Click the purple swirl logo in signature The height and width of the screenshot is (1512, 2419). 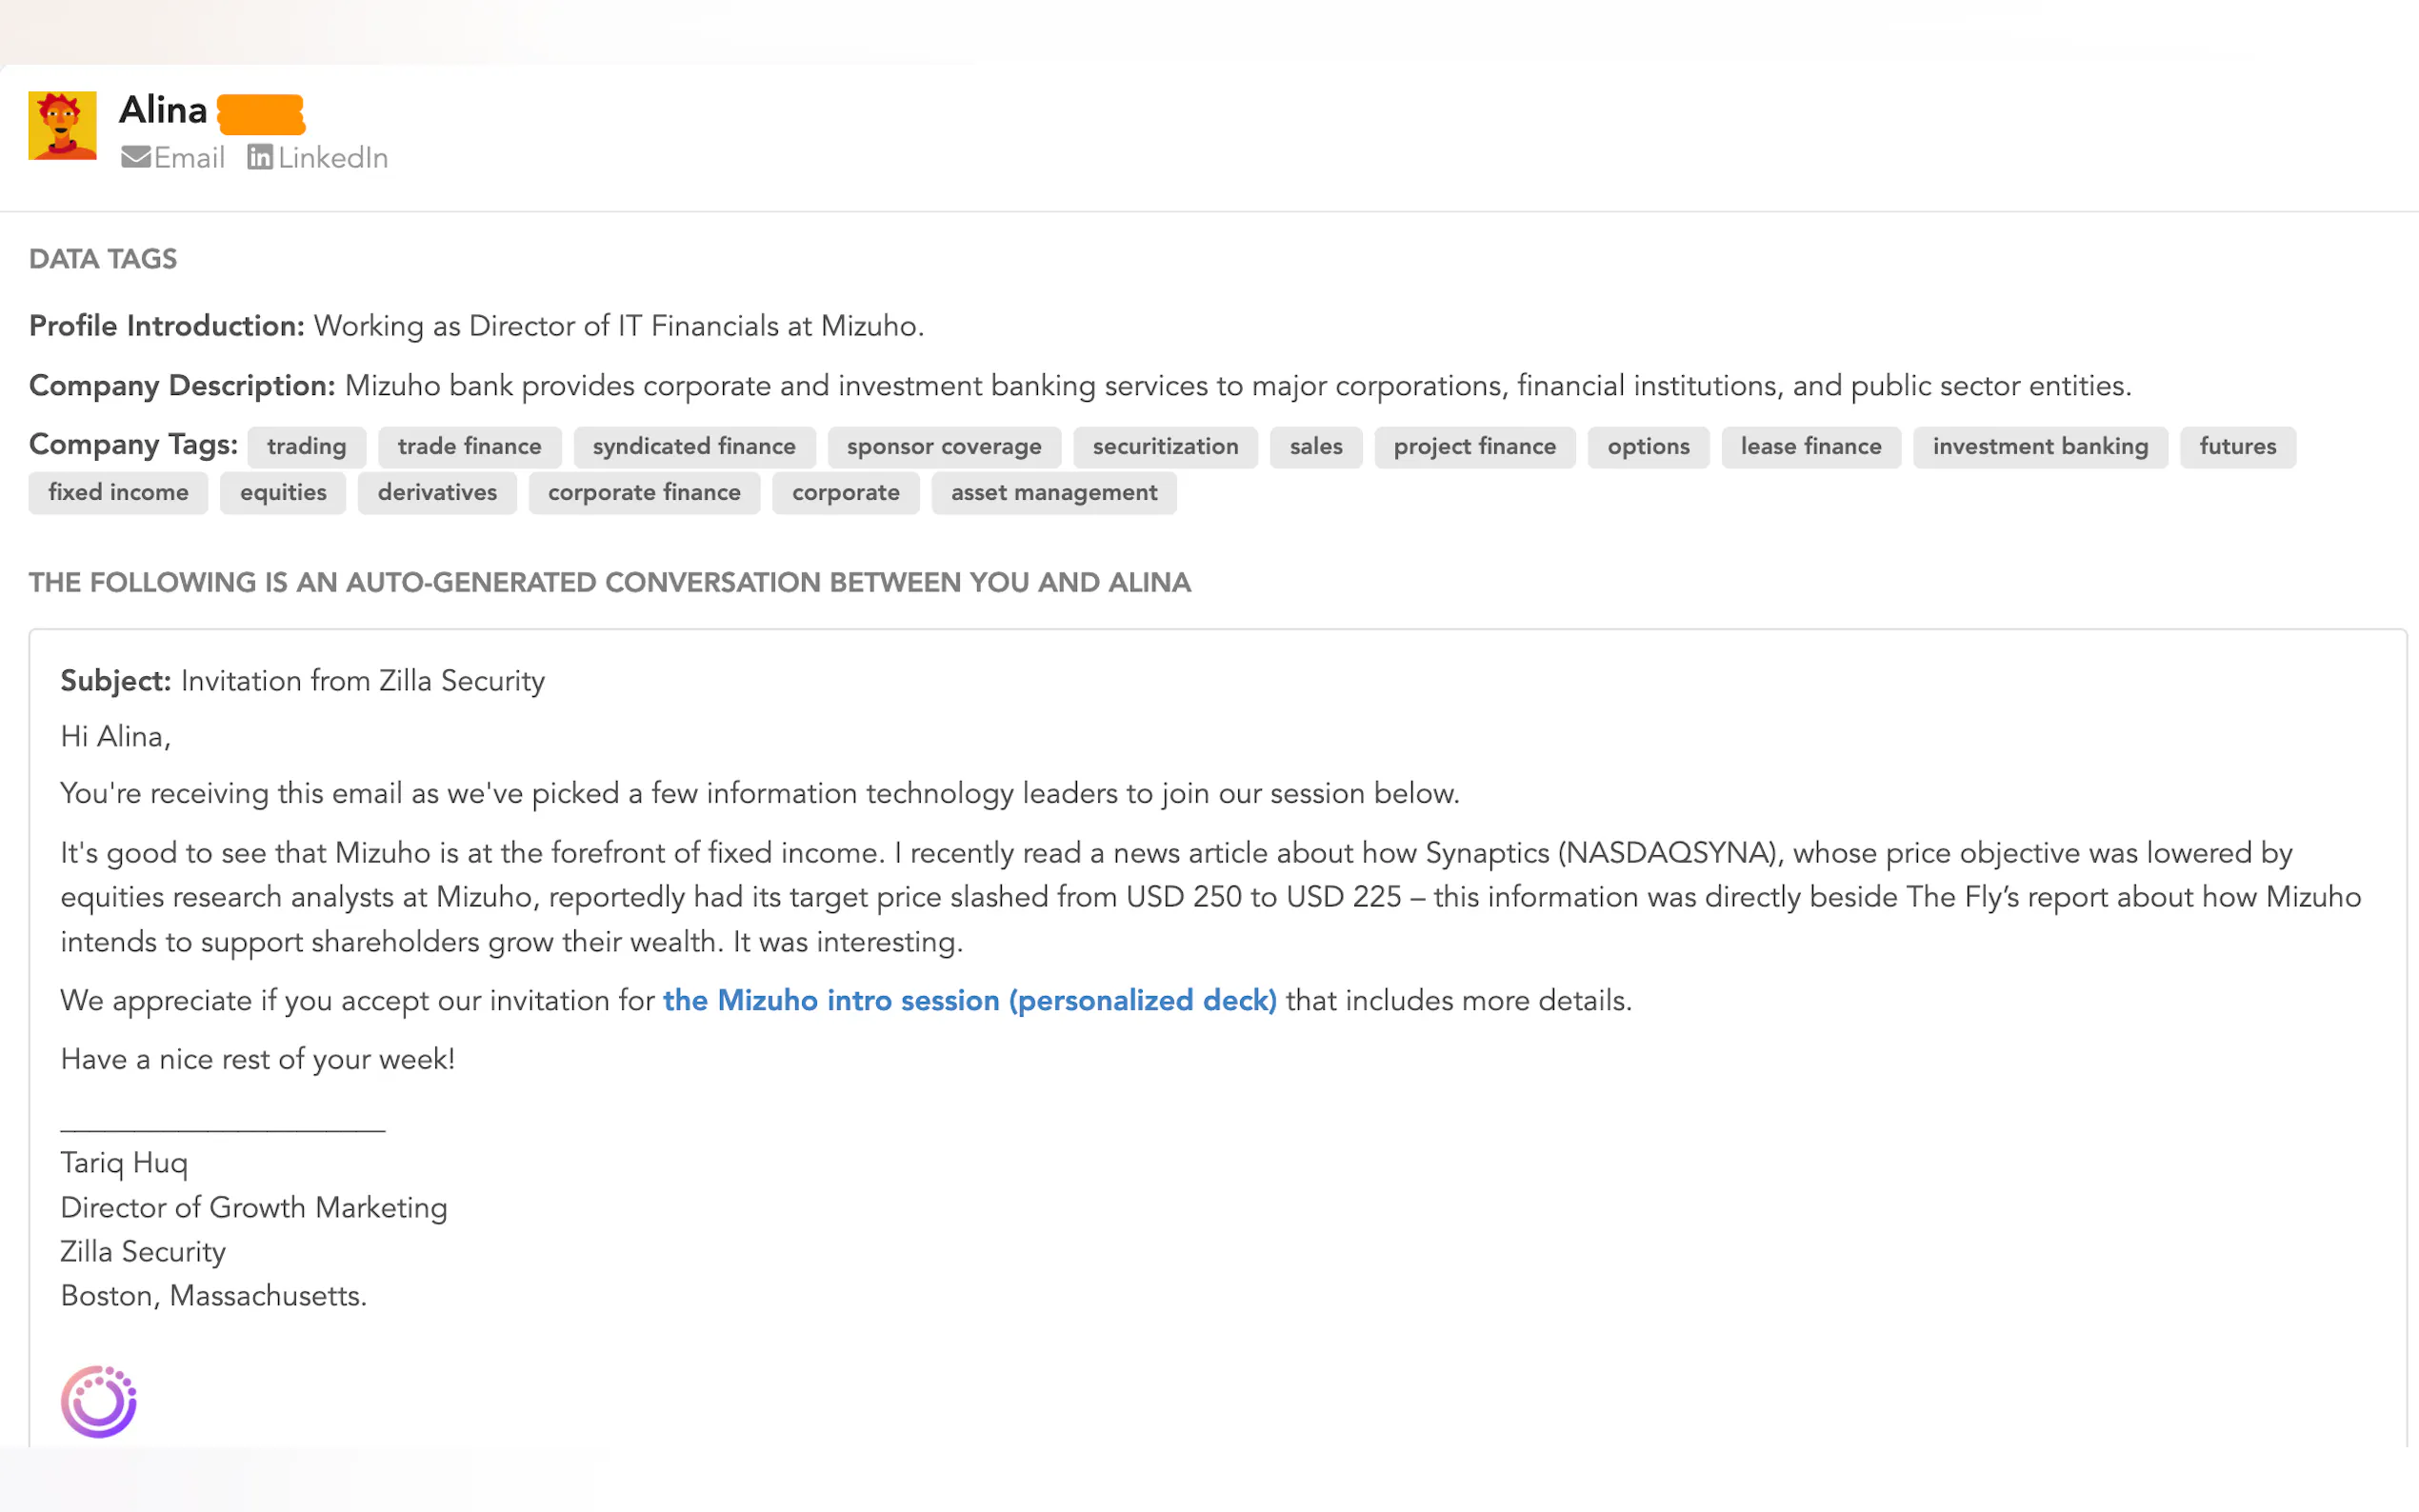(98, 1401)
